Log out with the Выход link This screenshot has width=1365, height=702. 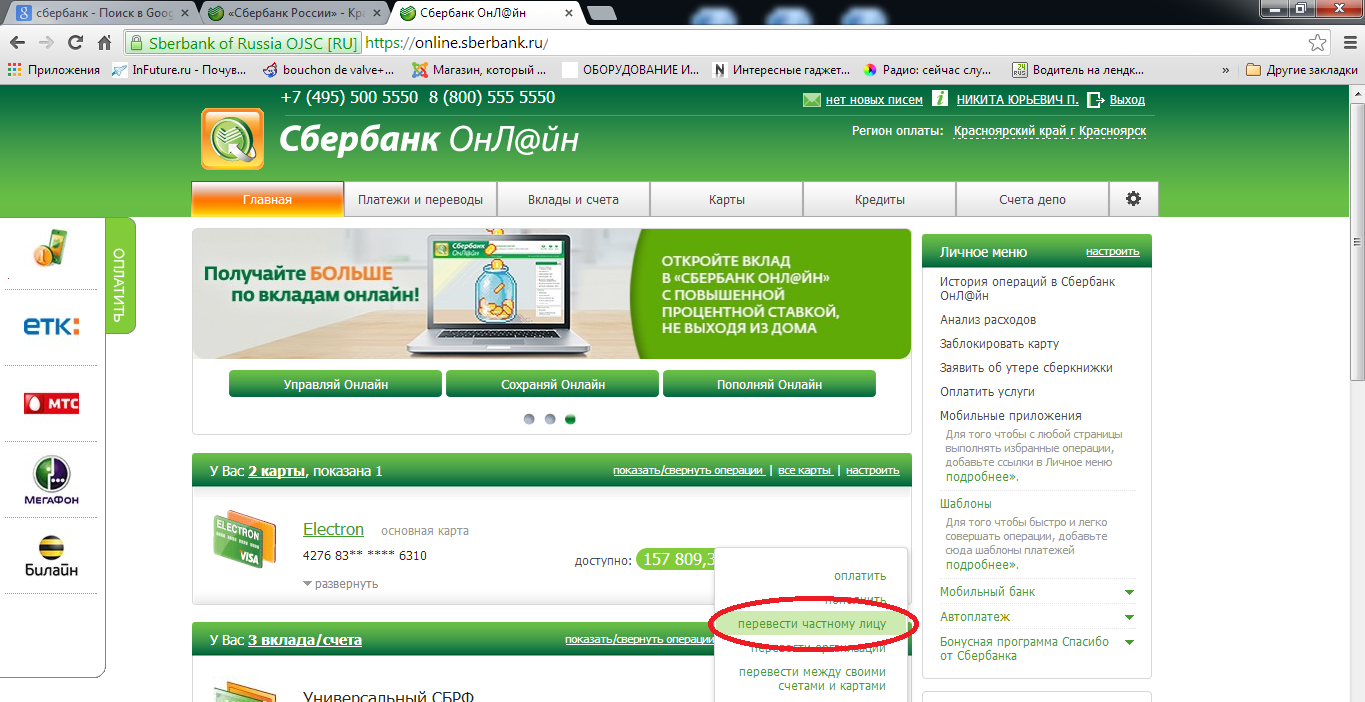(x=1127, y=100)
